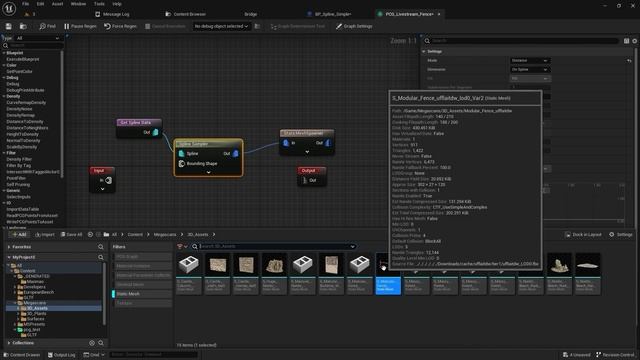Open the Mode Distance dropdown

(529, 60)
